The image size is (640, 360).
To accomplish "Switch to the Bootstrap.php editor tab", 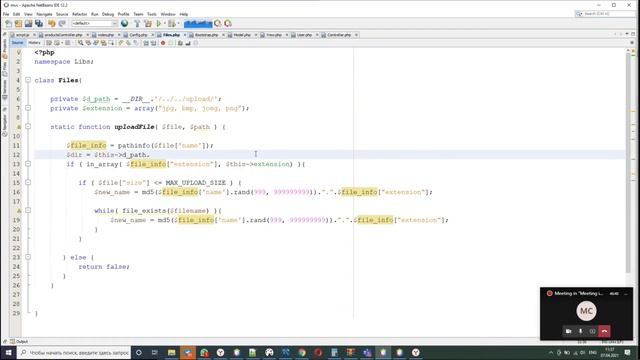I will coord(206,35).
